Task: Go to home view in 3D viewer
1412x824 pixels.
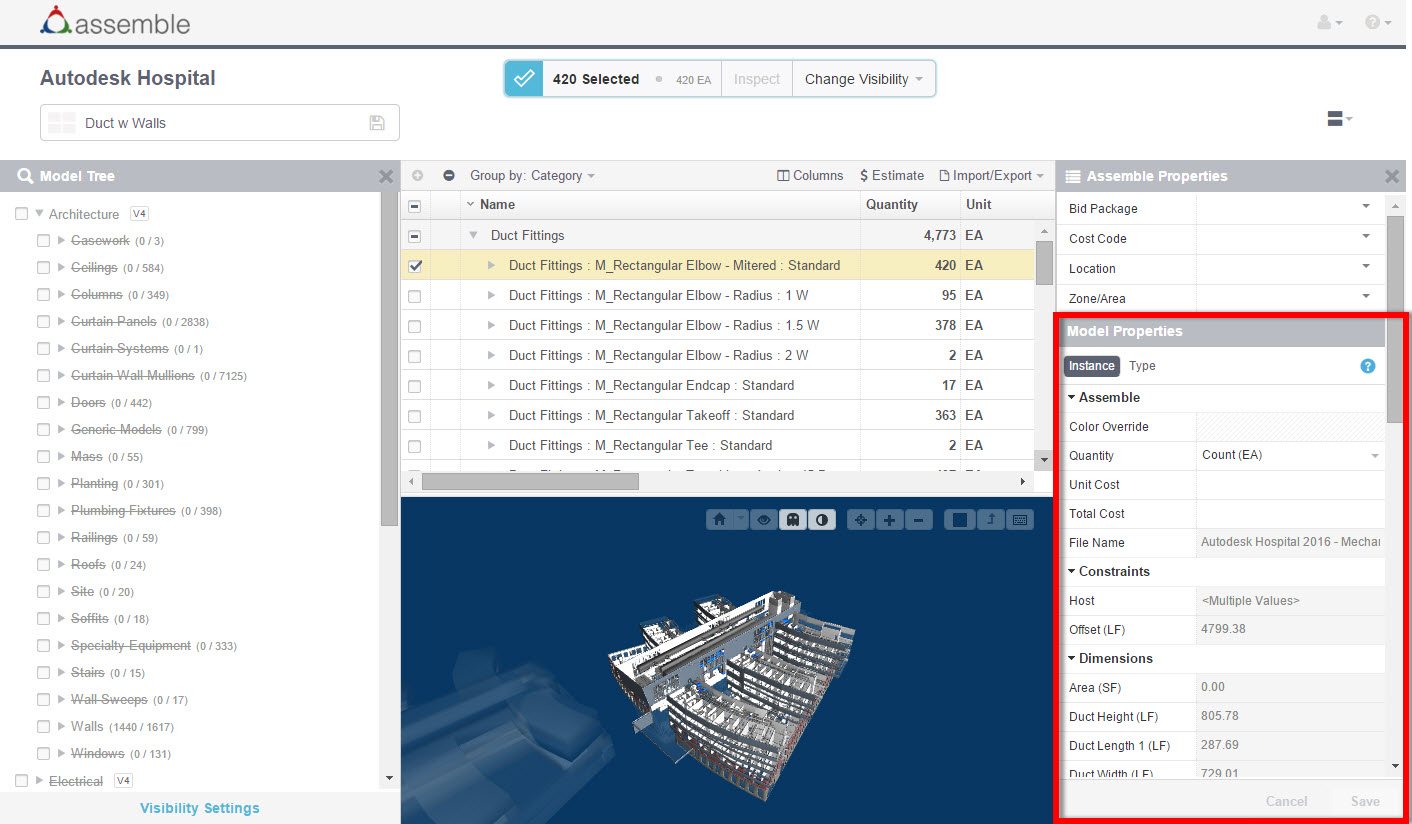Action: pyautogui.click(x=719, y=520)
